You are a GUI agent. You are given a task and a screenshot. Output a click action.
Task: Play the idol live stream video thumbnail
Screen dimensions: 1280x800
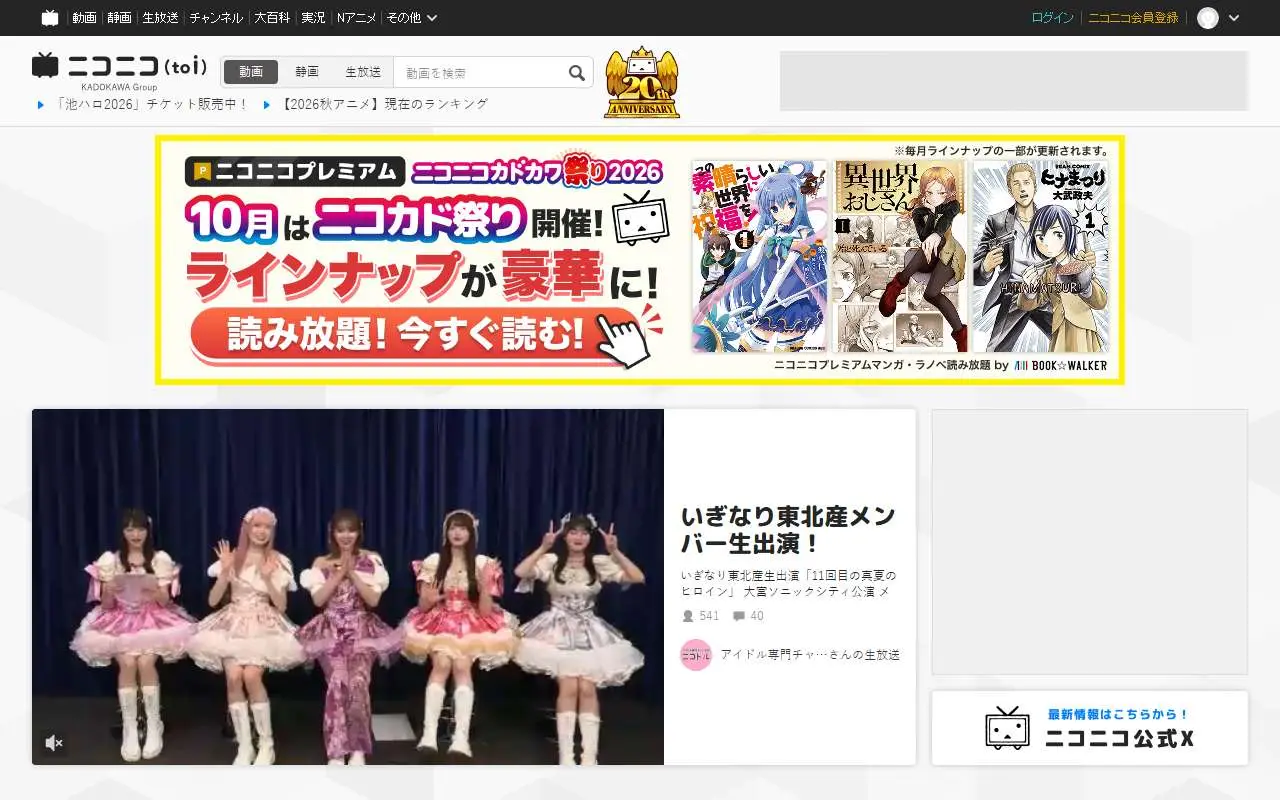(348, 587)
